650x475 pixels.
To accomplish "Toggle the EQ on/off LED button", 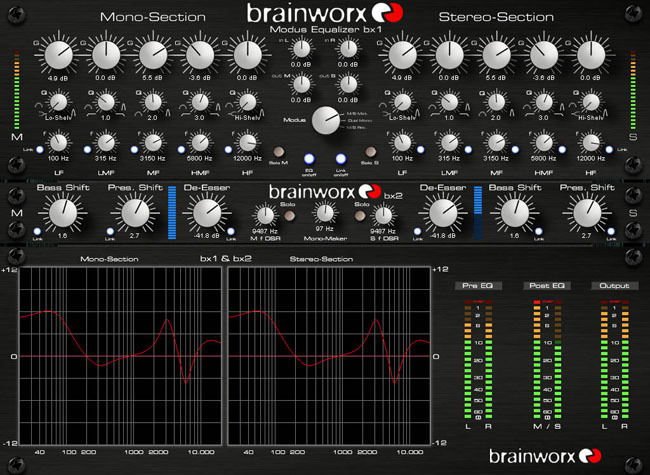I will [309, 159].
